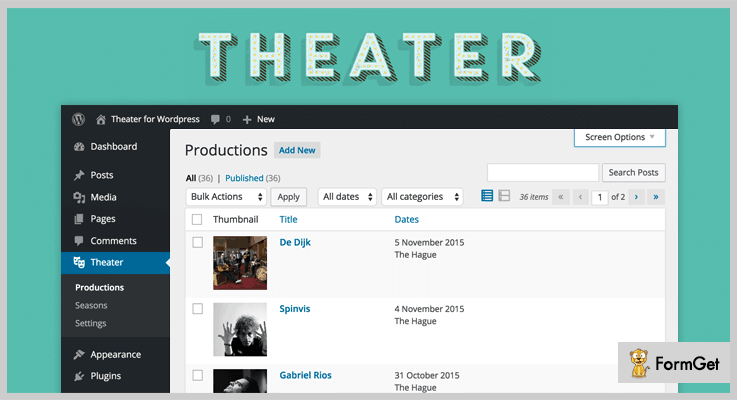Go to the next page arrow
Viewport: 737px width, 400px height.
tap(636, 197)
